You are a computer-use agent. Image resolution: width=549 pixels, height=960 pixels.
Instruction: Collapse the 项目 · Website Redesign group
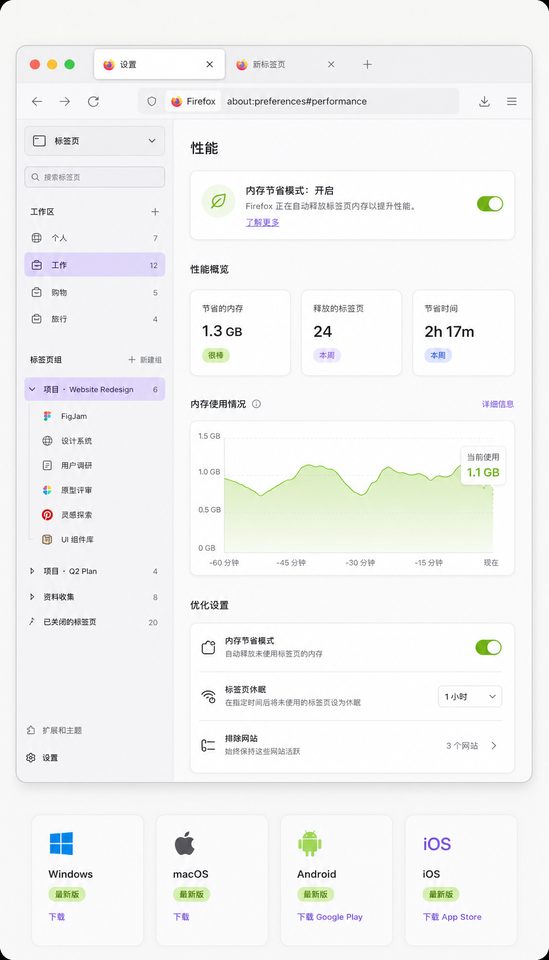[32, 389]
